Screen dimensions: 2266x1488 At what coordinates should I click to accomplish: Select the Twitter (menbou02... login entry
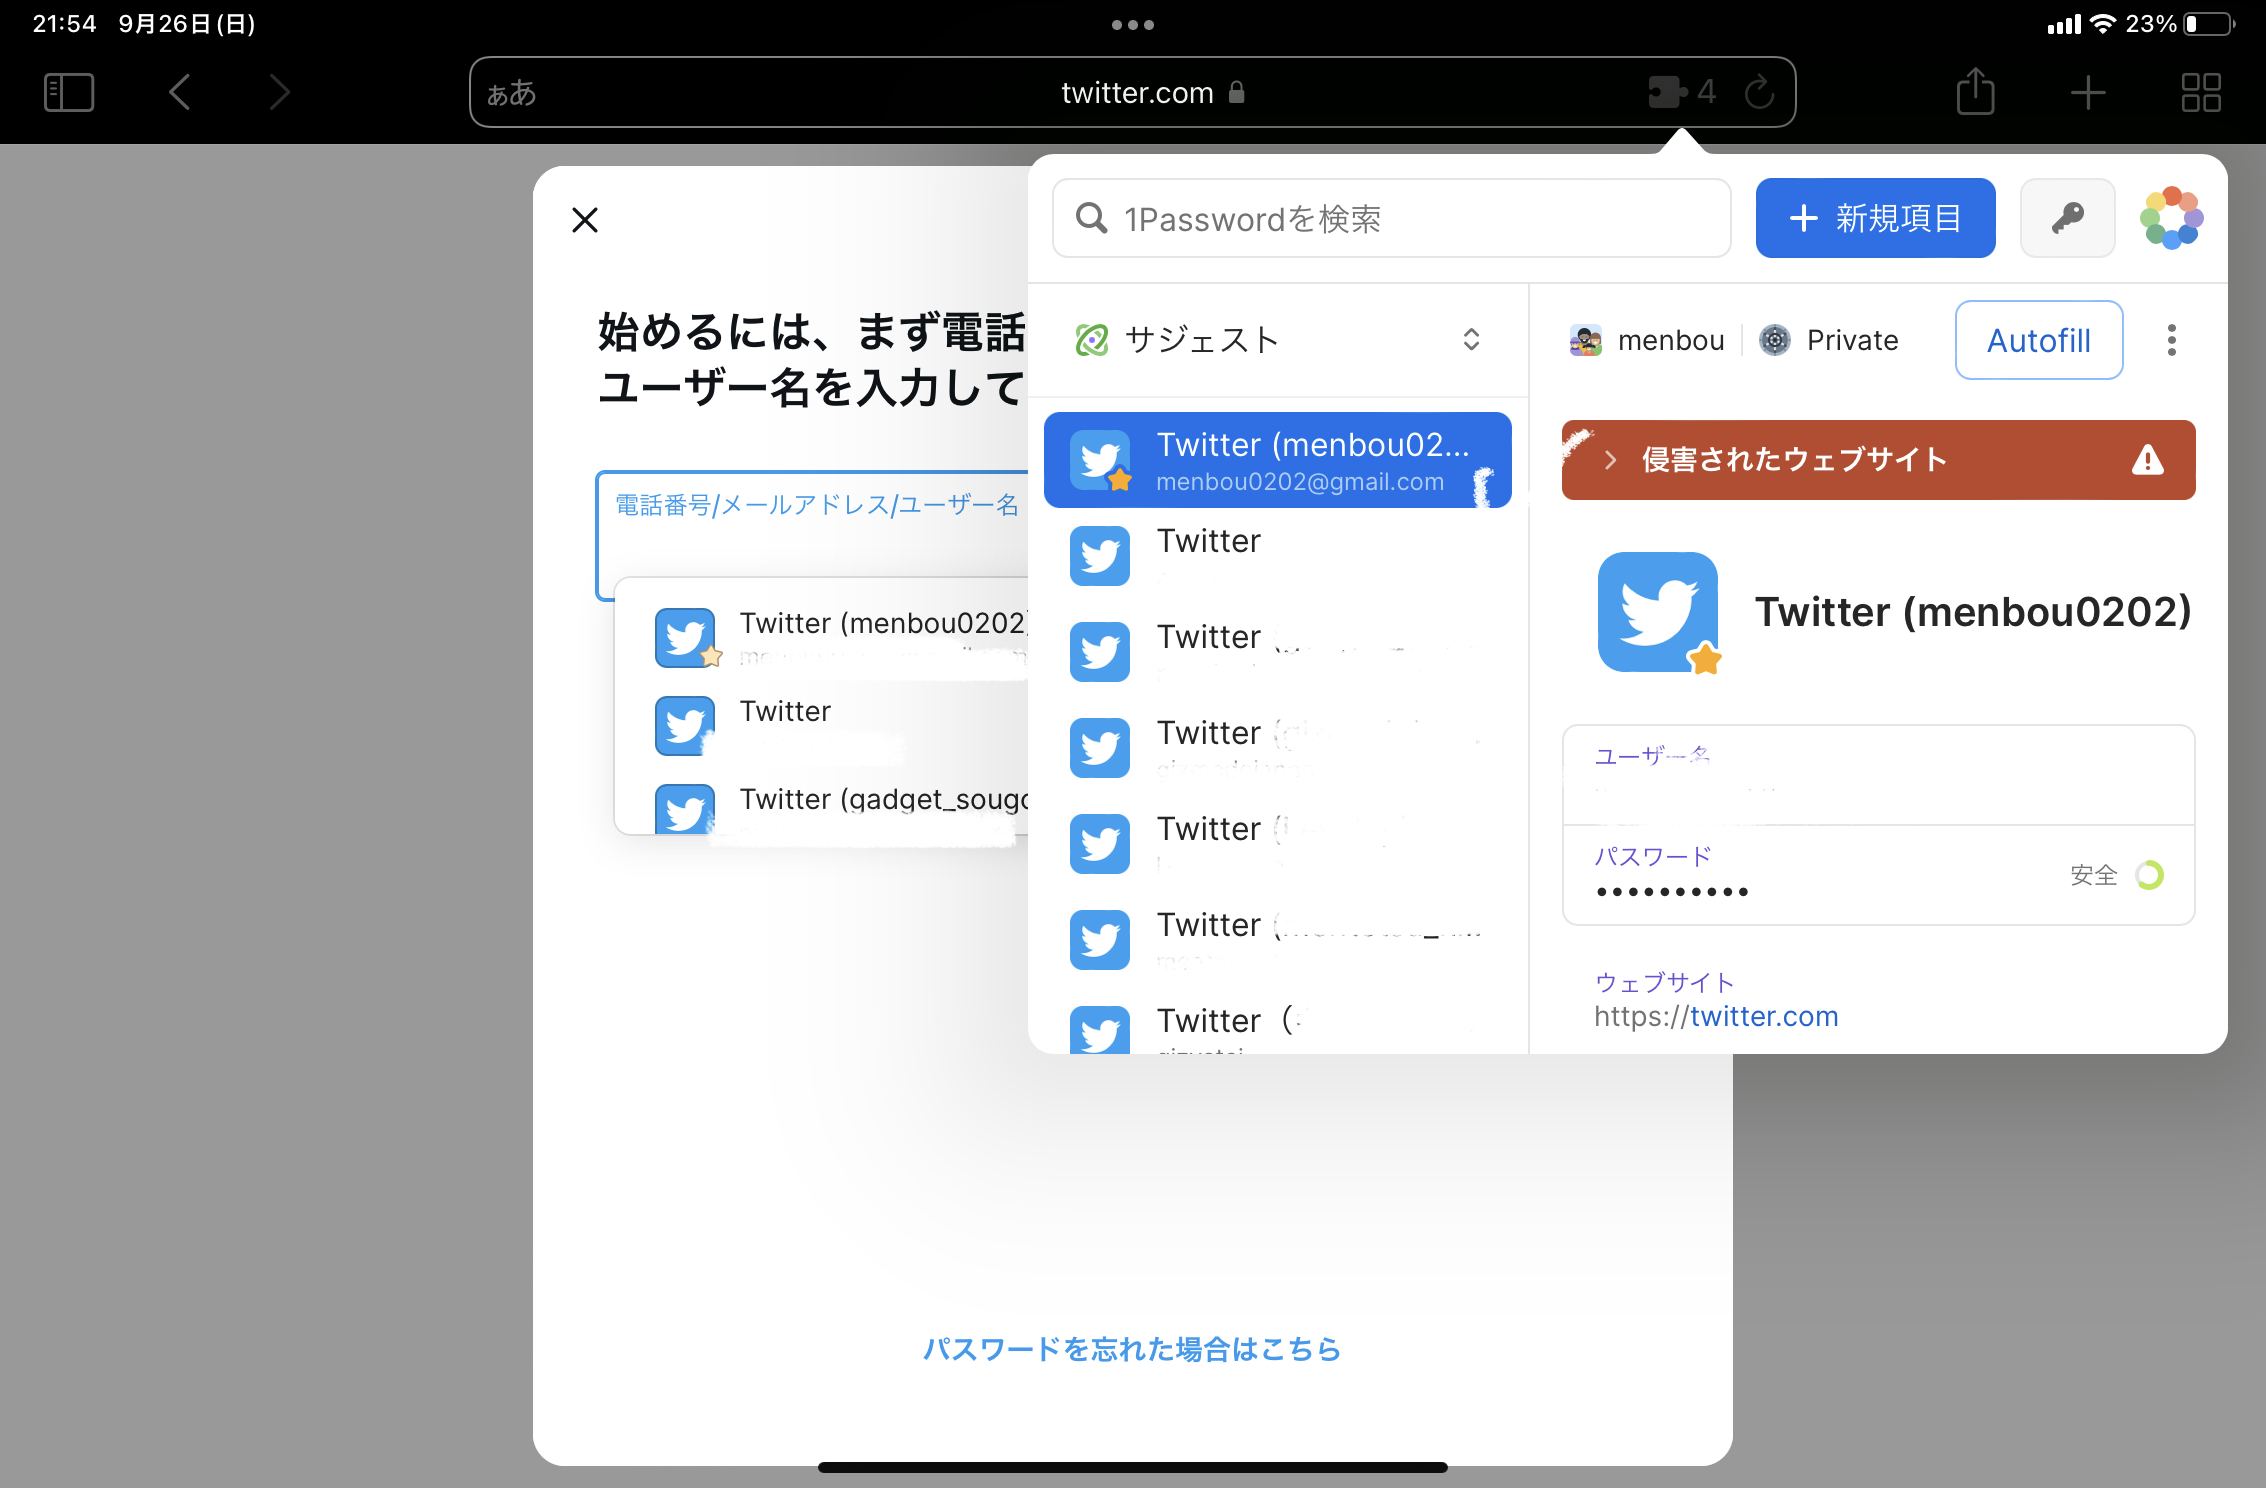point(1277,460)
